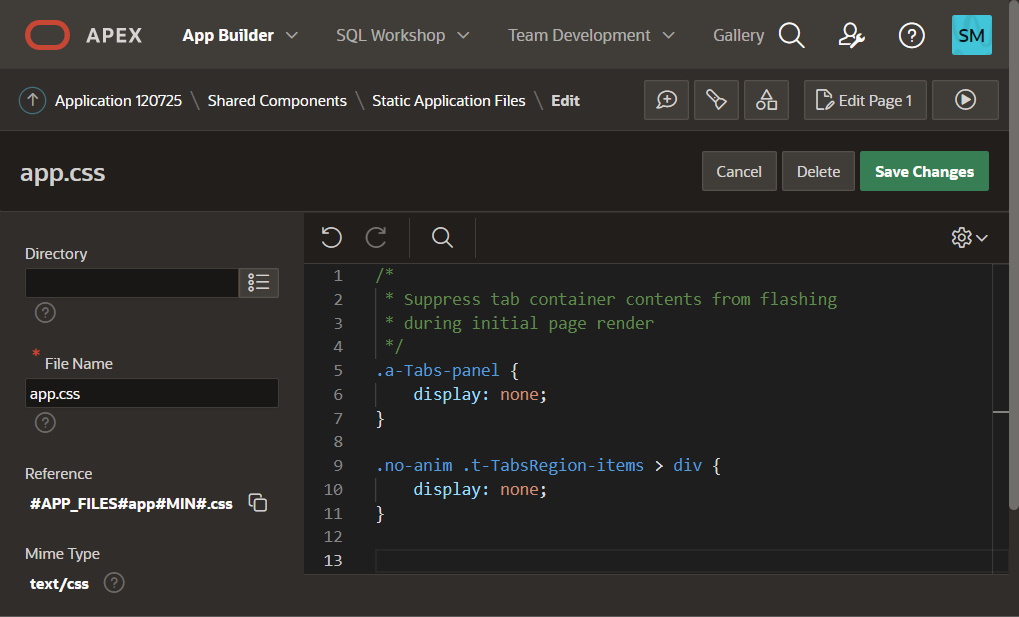
Task: Open the Administration user-wrench icon
Action: [851, 35]
